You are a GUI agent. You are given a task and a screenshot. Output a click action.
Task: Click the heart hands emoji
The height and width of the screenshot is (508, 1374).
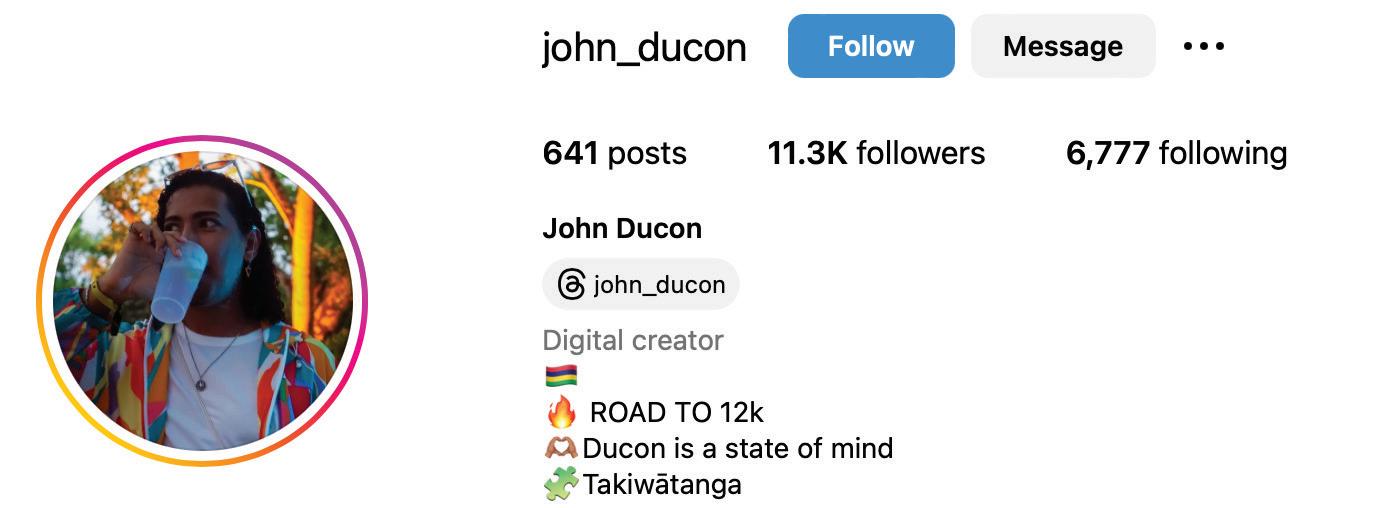562,448
